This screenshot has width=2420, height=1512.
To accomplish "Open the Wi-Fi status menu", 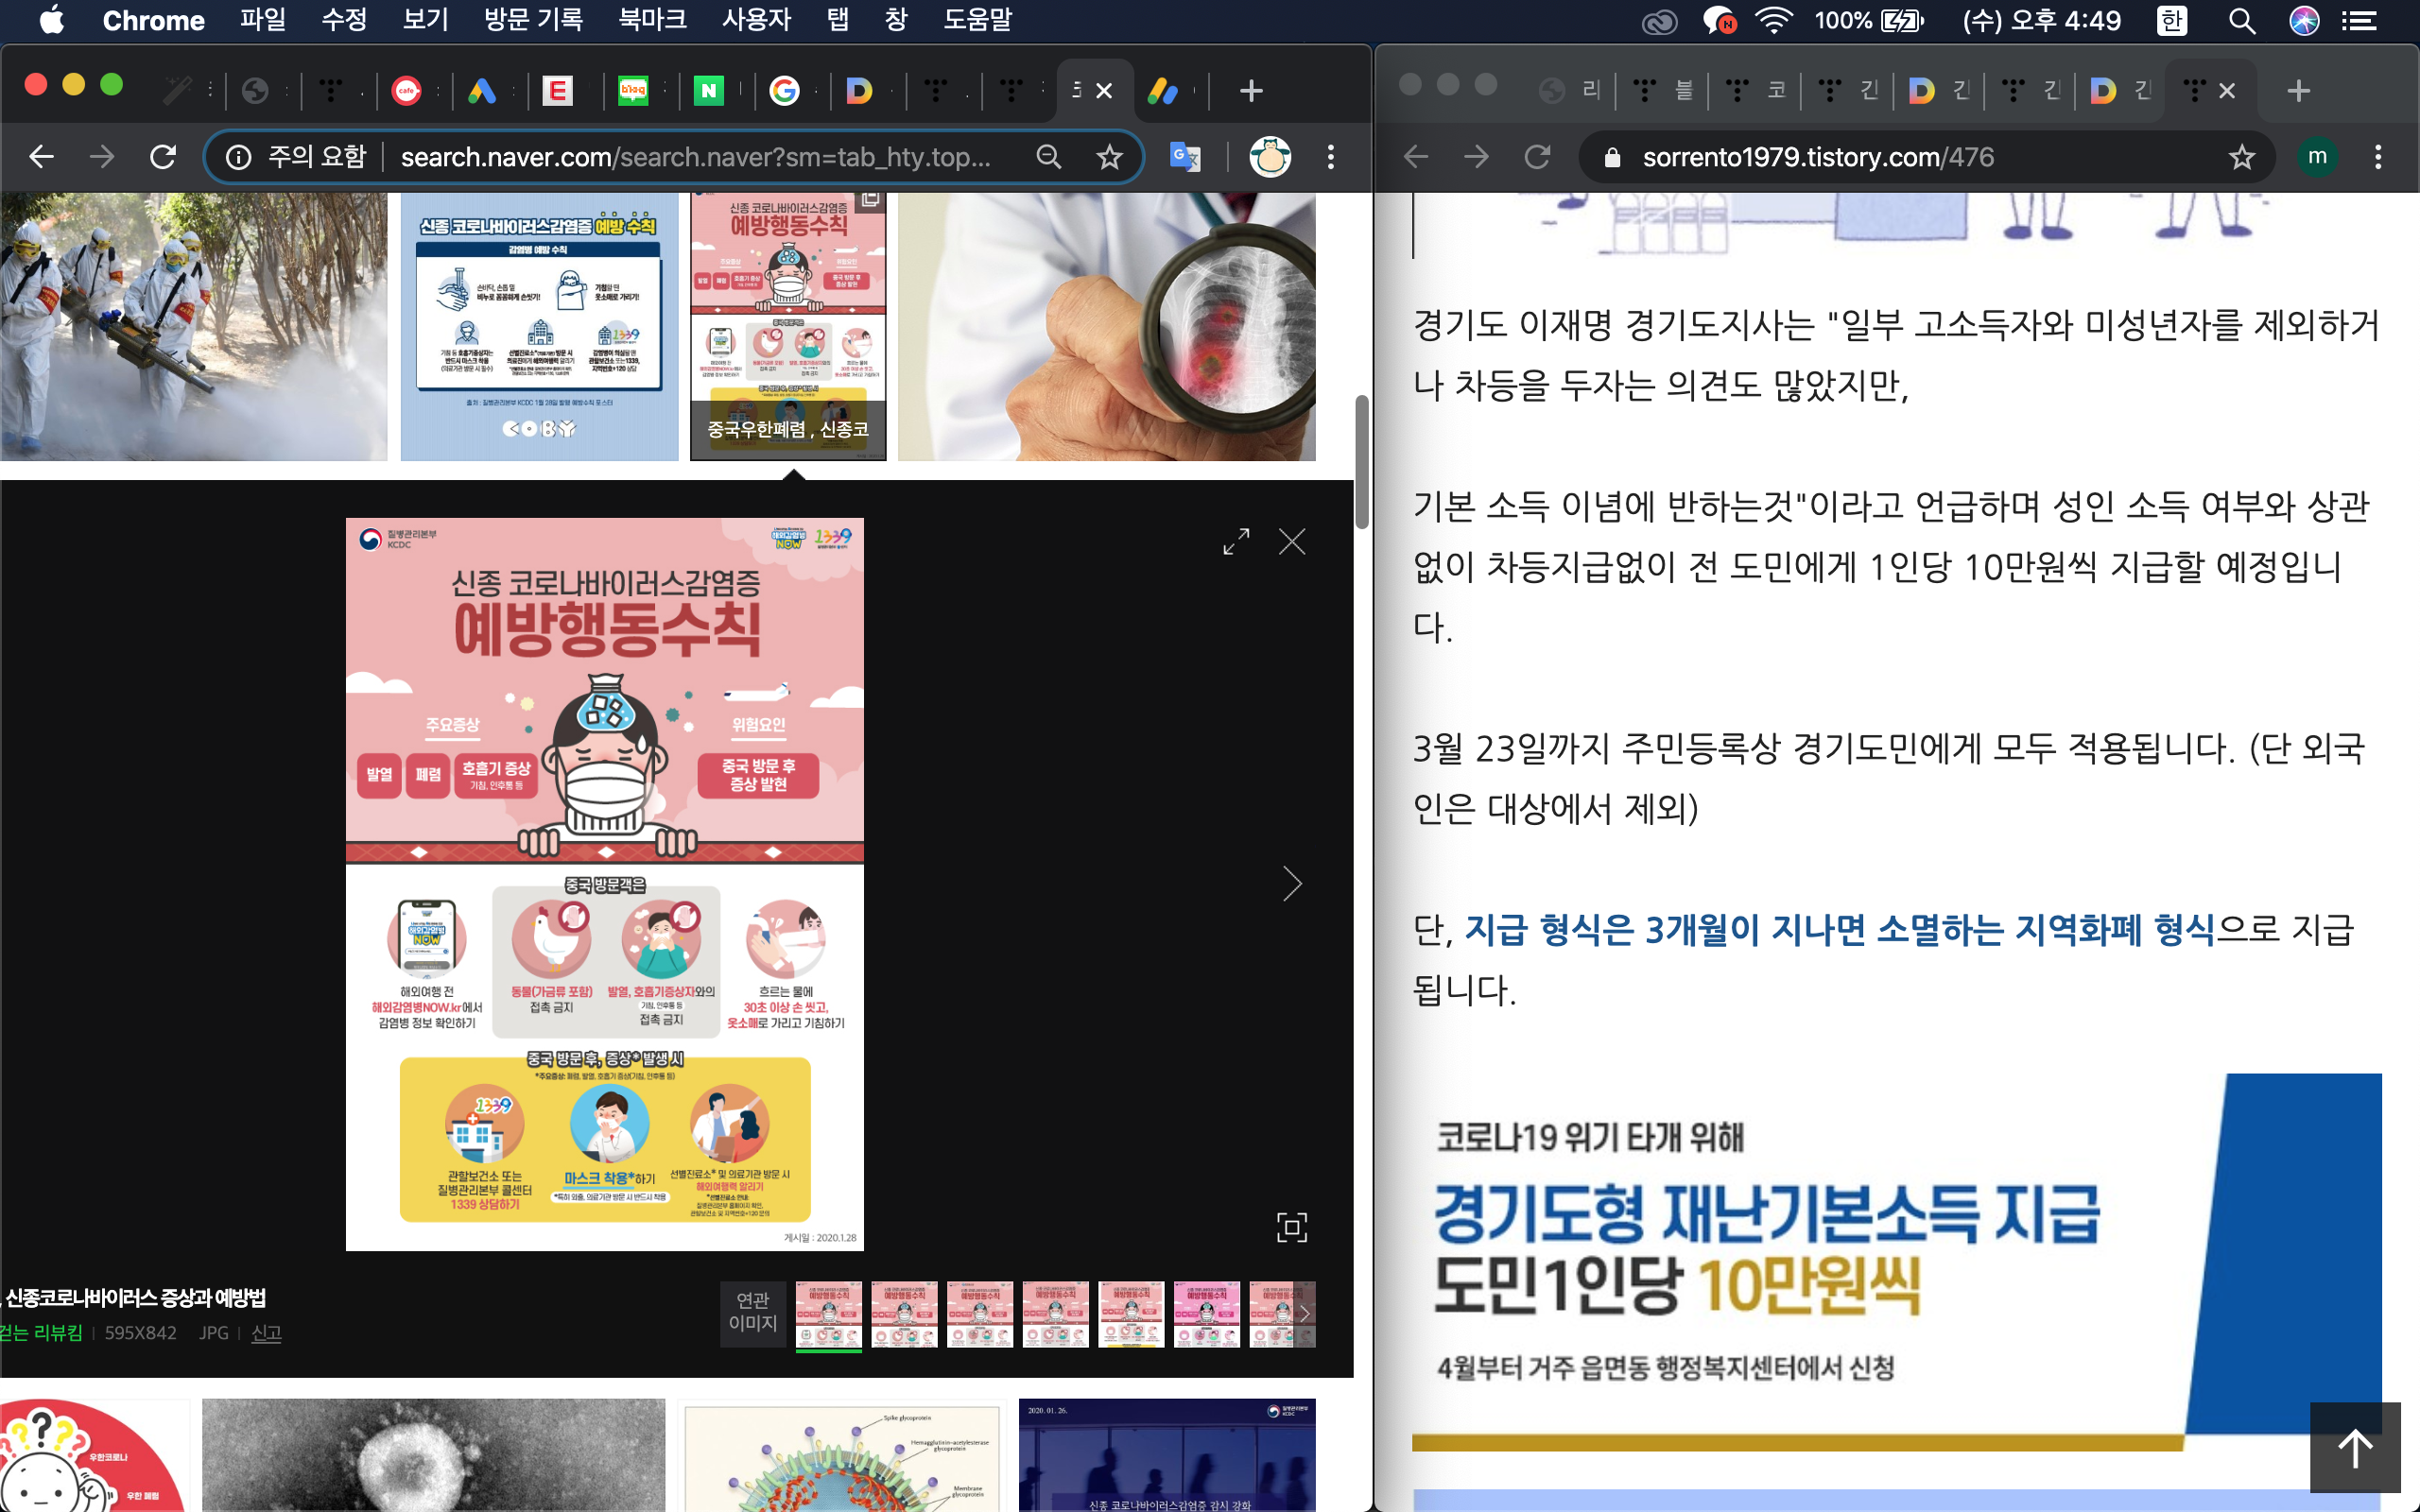I will pyautogui.click(x=1773, y=20).
